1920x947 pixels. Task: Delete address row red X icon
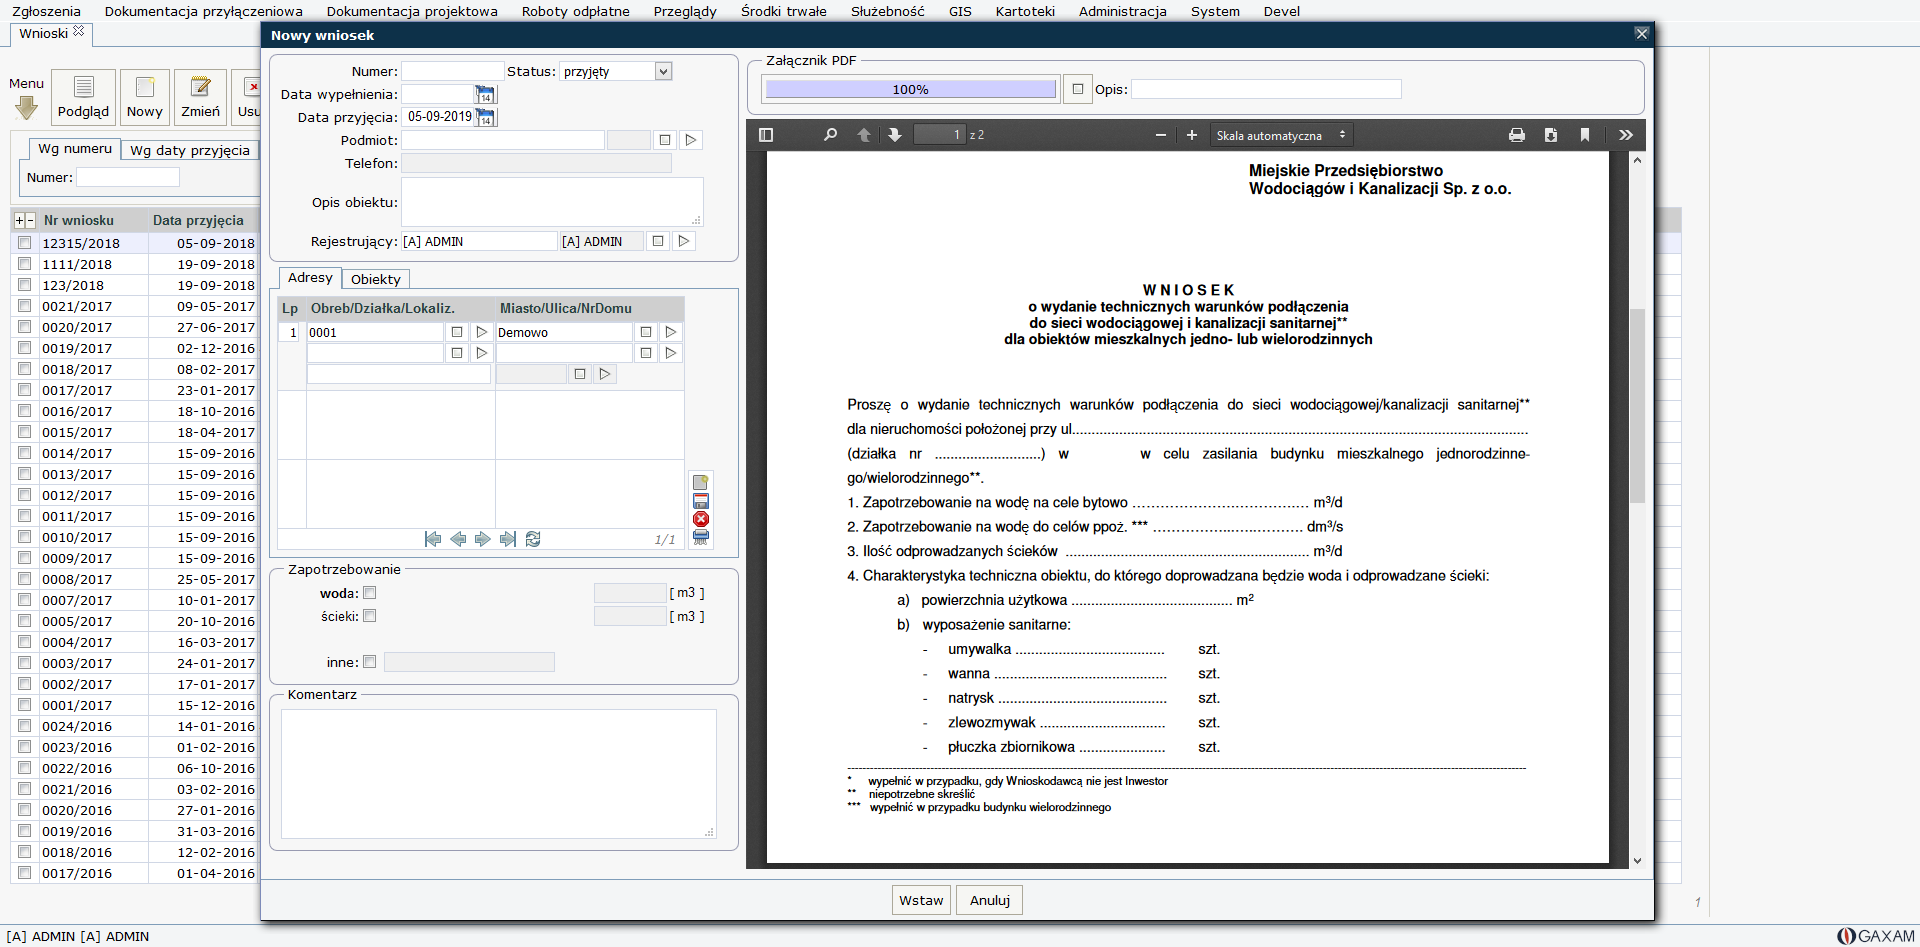701,519
